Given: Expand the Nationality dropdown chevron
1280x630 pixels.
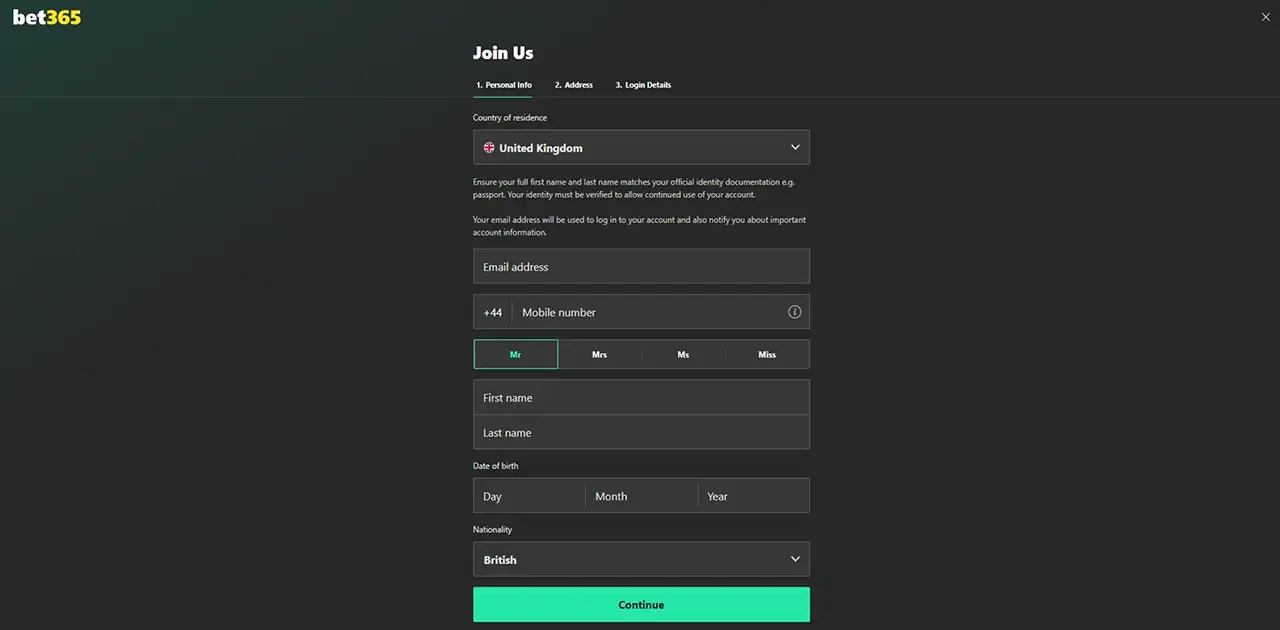Looking at the screenshot, I should 795,559.
